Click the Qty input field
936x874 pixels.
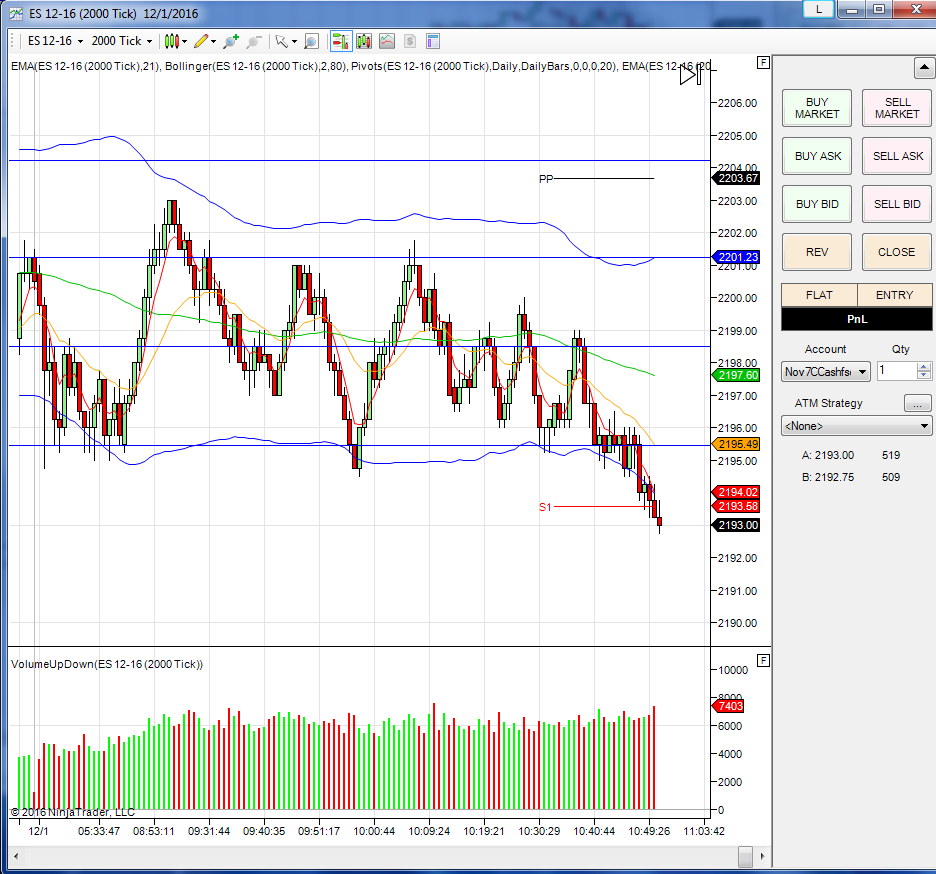tap(897, 371)
